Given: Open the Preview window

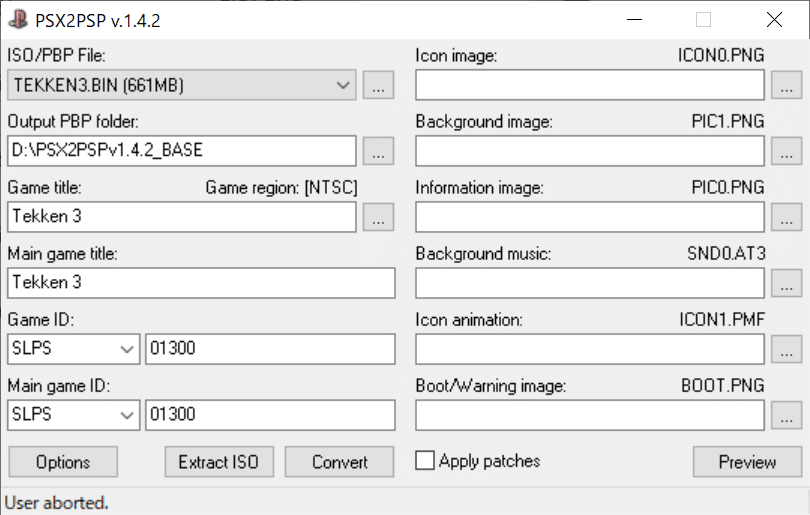Looking at the screenshot, I should (747, 462).
